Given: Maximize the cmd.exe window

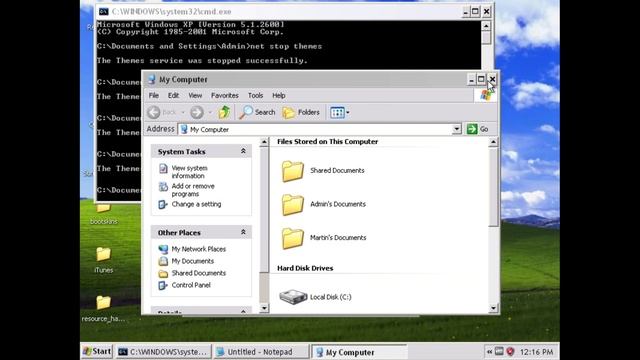Looking at the screenshot, I should click(x=476, y=11).
